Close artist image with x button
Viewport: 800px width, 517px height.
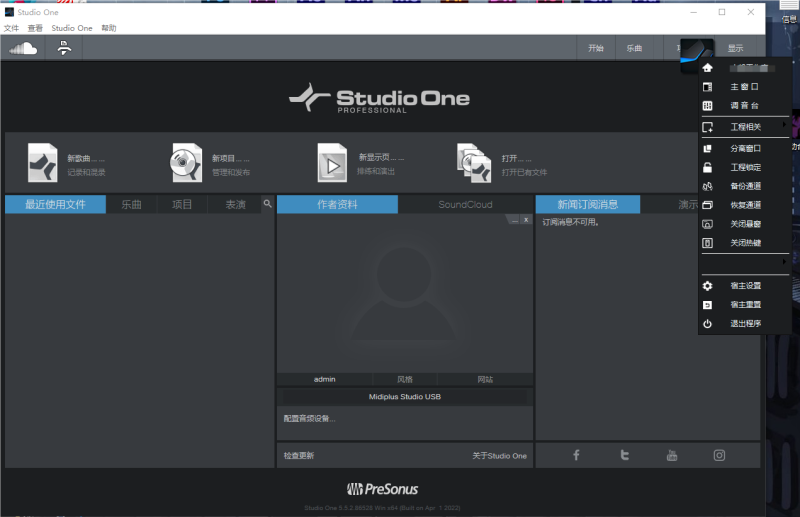pos(526,219)
